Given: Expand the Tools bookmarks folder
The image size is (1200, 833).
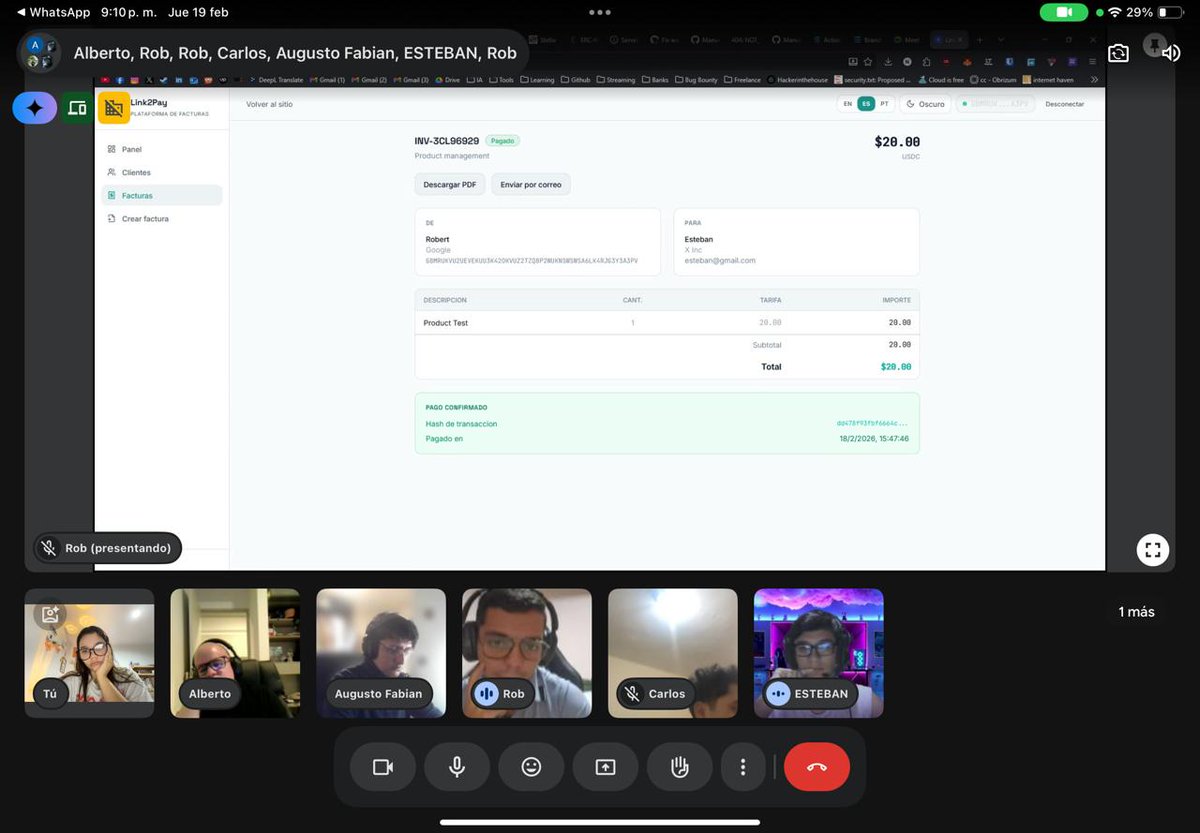Looking at the screenshot, I should click(x=501, y=80).
